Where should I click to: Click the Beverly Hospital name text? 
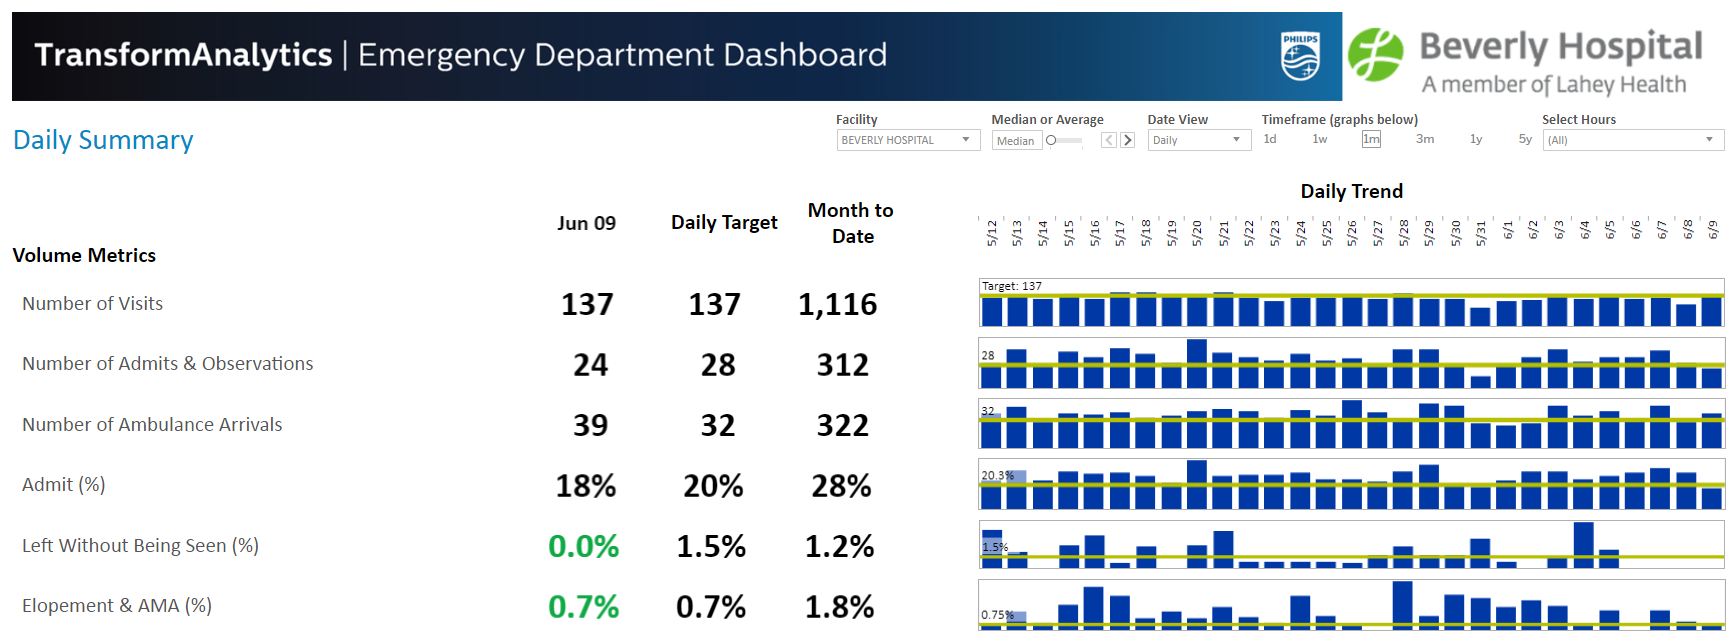[1560, 46]
